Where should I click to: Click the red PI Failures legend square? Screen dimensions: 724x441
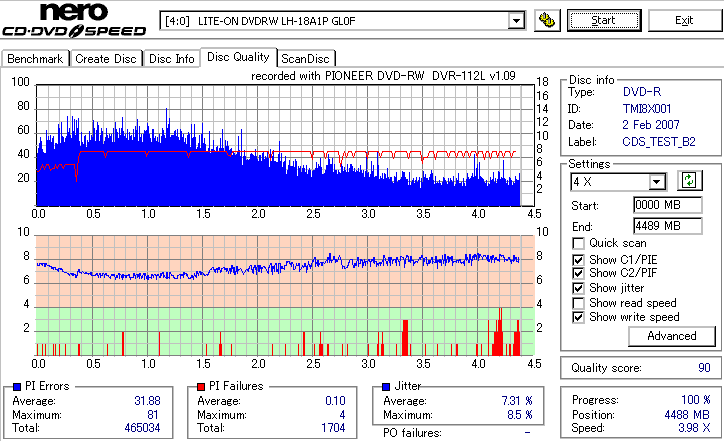coord(201,387)
